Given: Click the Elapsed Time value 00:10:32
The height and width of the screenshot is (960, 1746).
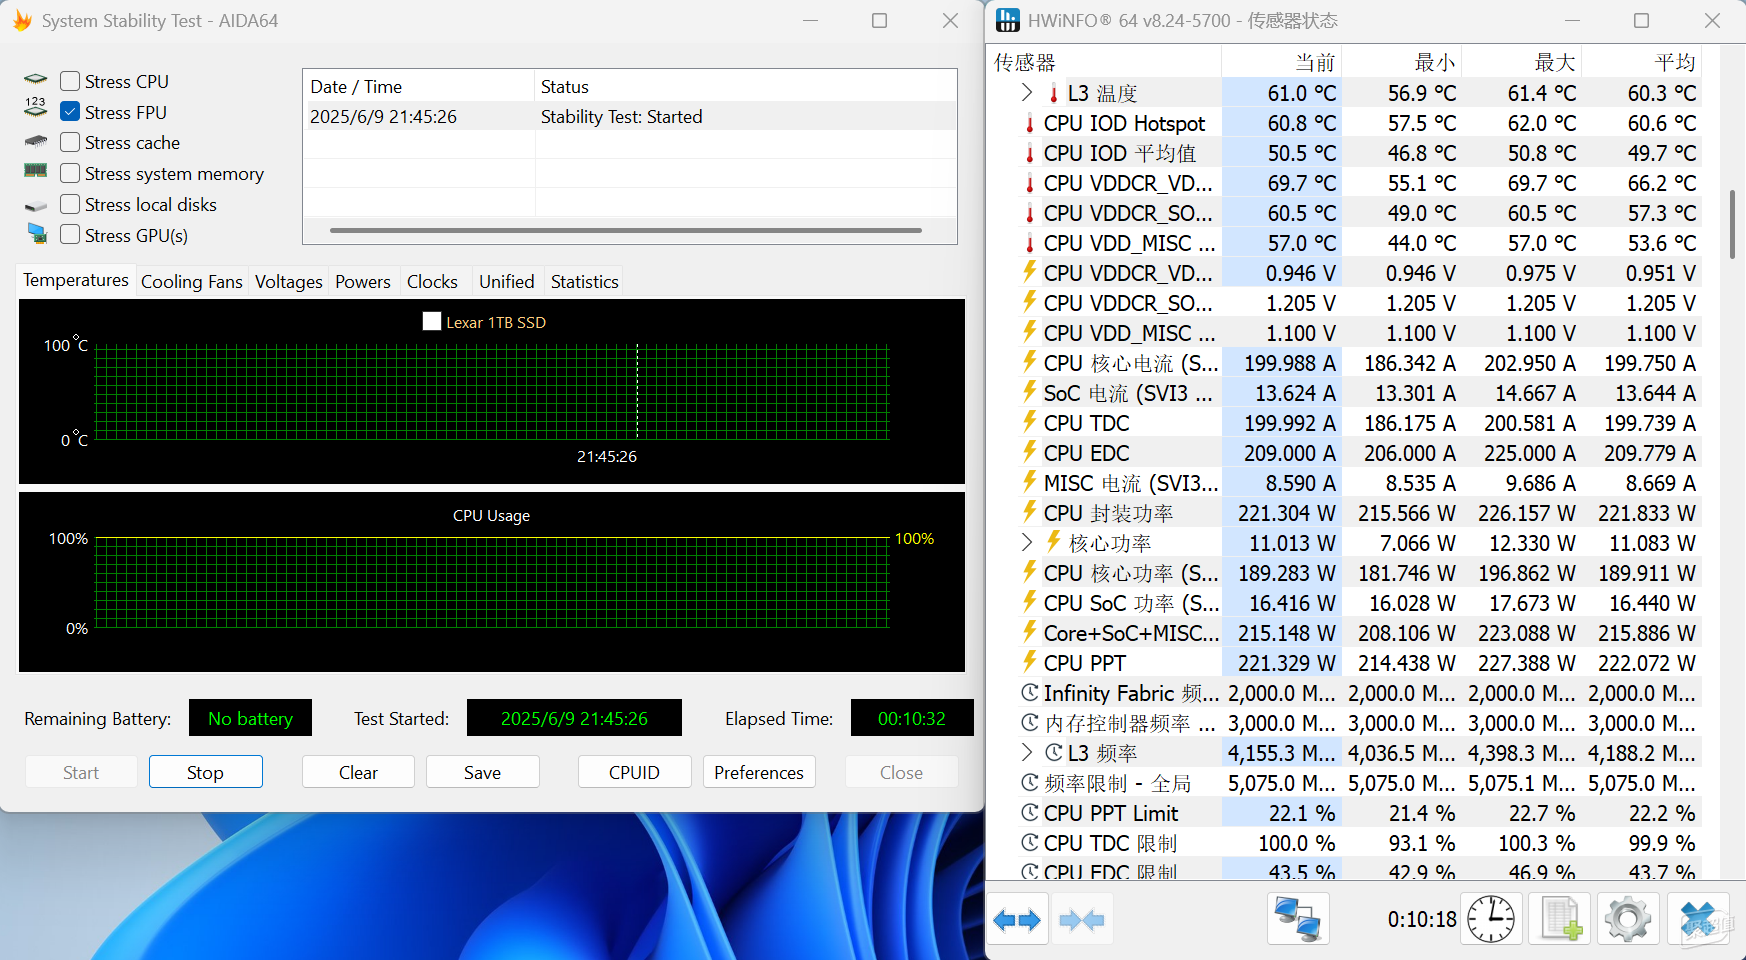Looking at the screenshot, I should (912, 718).
